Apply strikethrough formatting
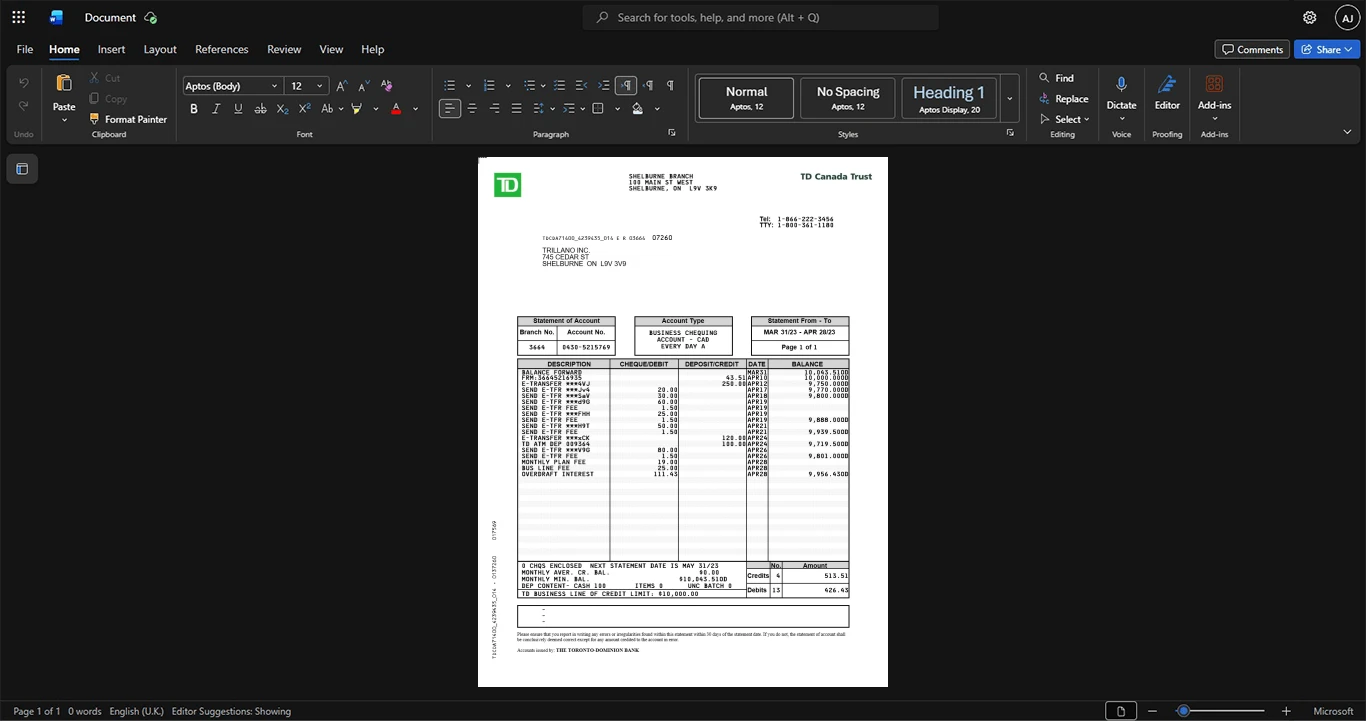 coord(260,108)
